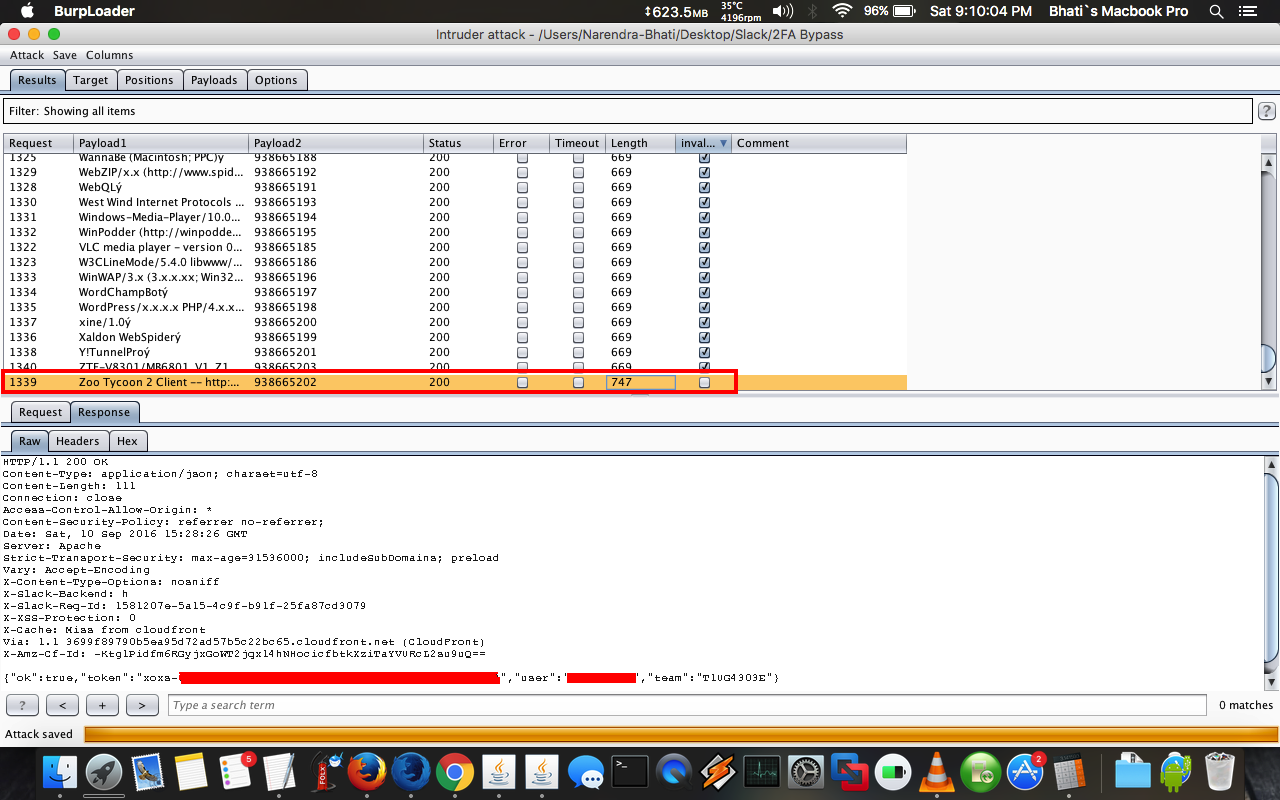Open the blue folder stack in dock
This screenshot has width=1280, height=800.
(x=1133, y=772)
